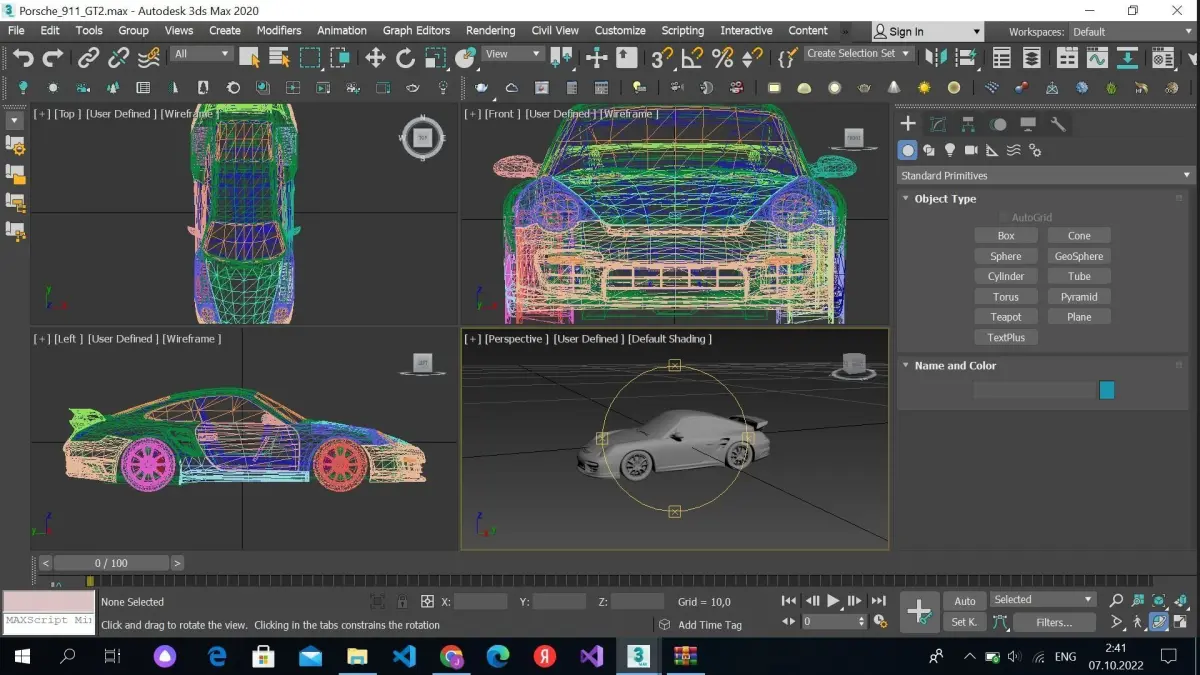Image resolution: width=1200 pixels, height=675 pixels.
Task: Open the Civil View menu
Action: (555, 30)
